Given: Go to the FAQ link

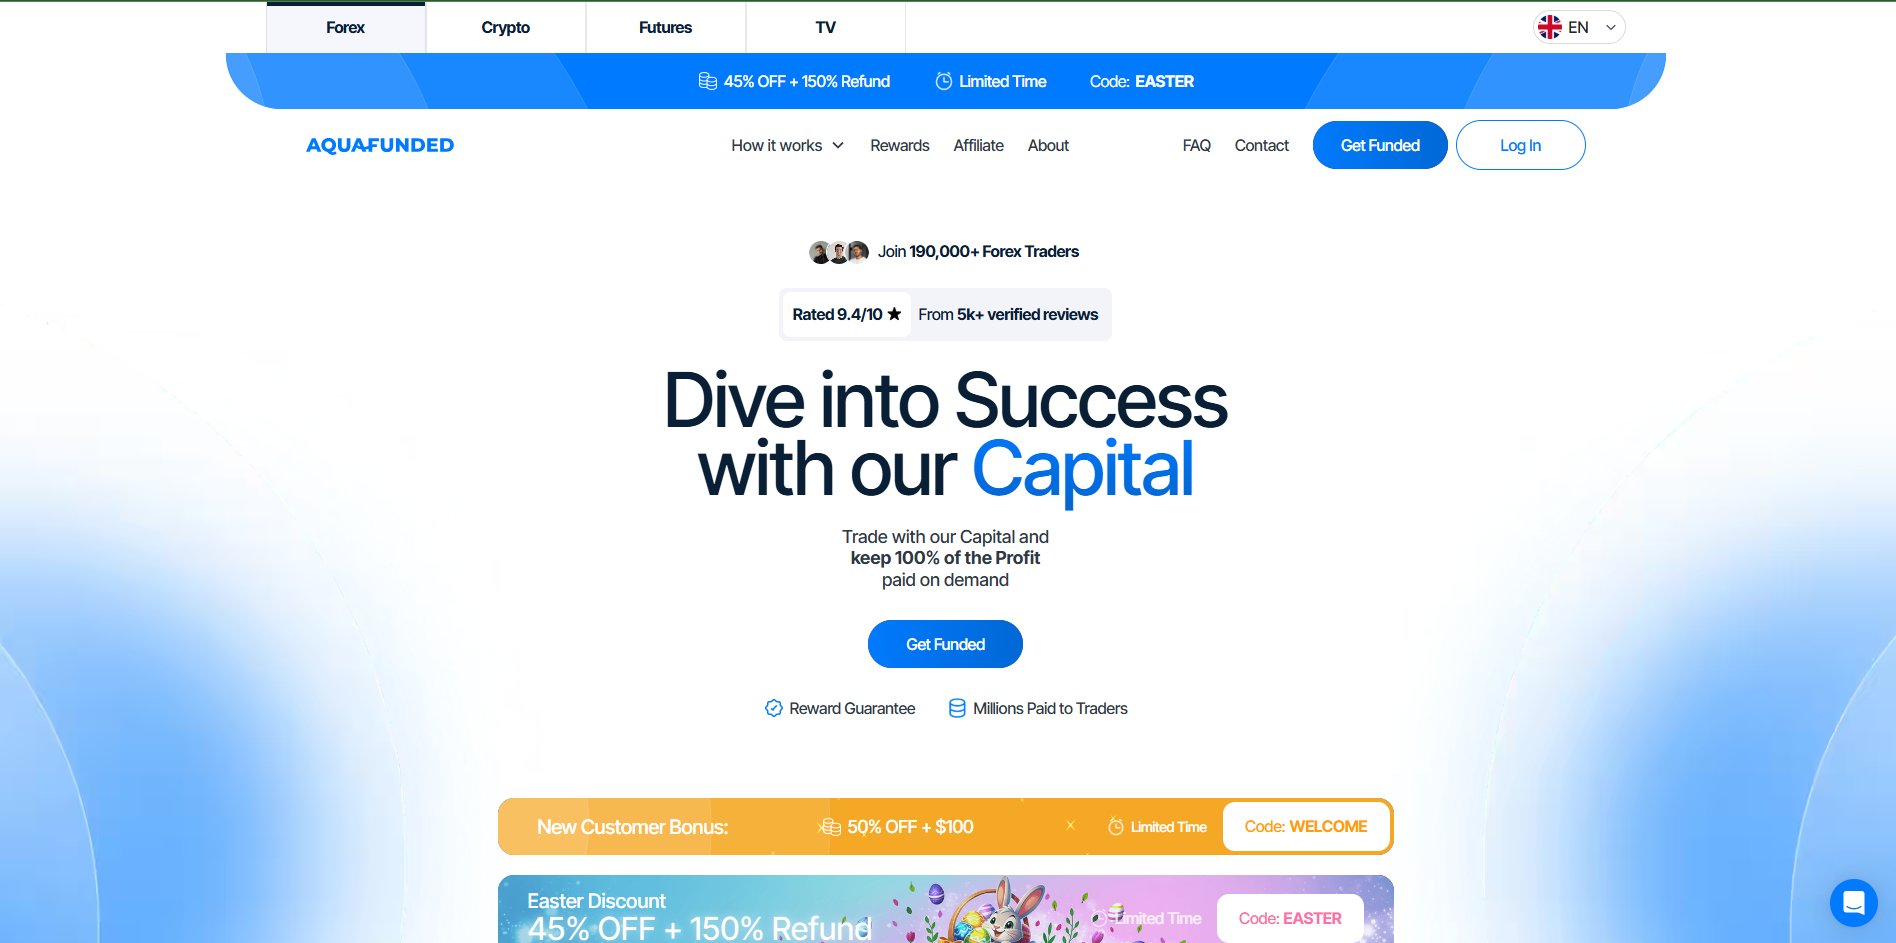Looking at the screenshot, I should point(1196,145).
